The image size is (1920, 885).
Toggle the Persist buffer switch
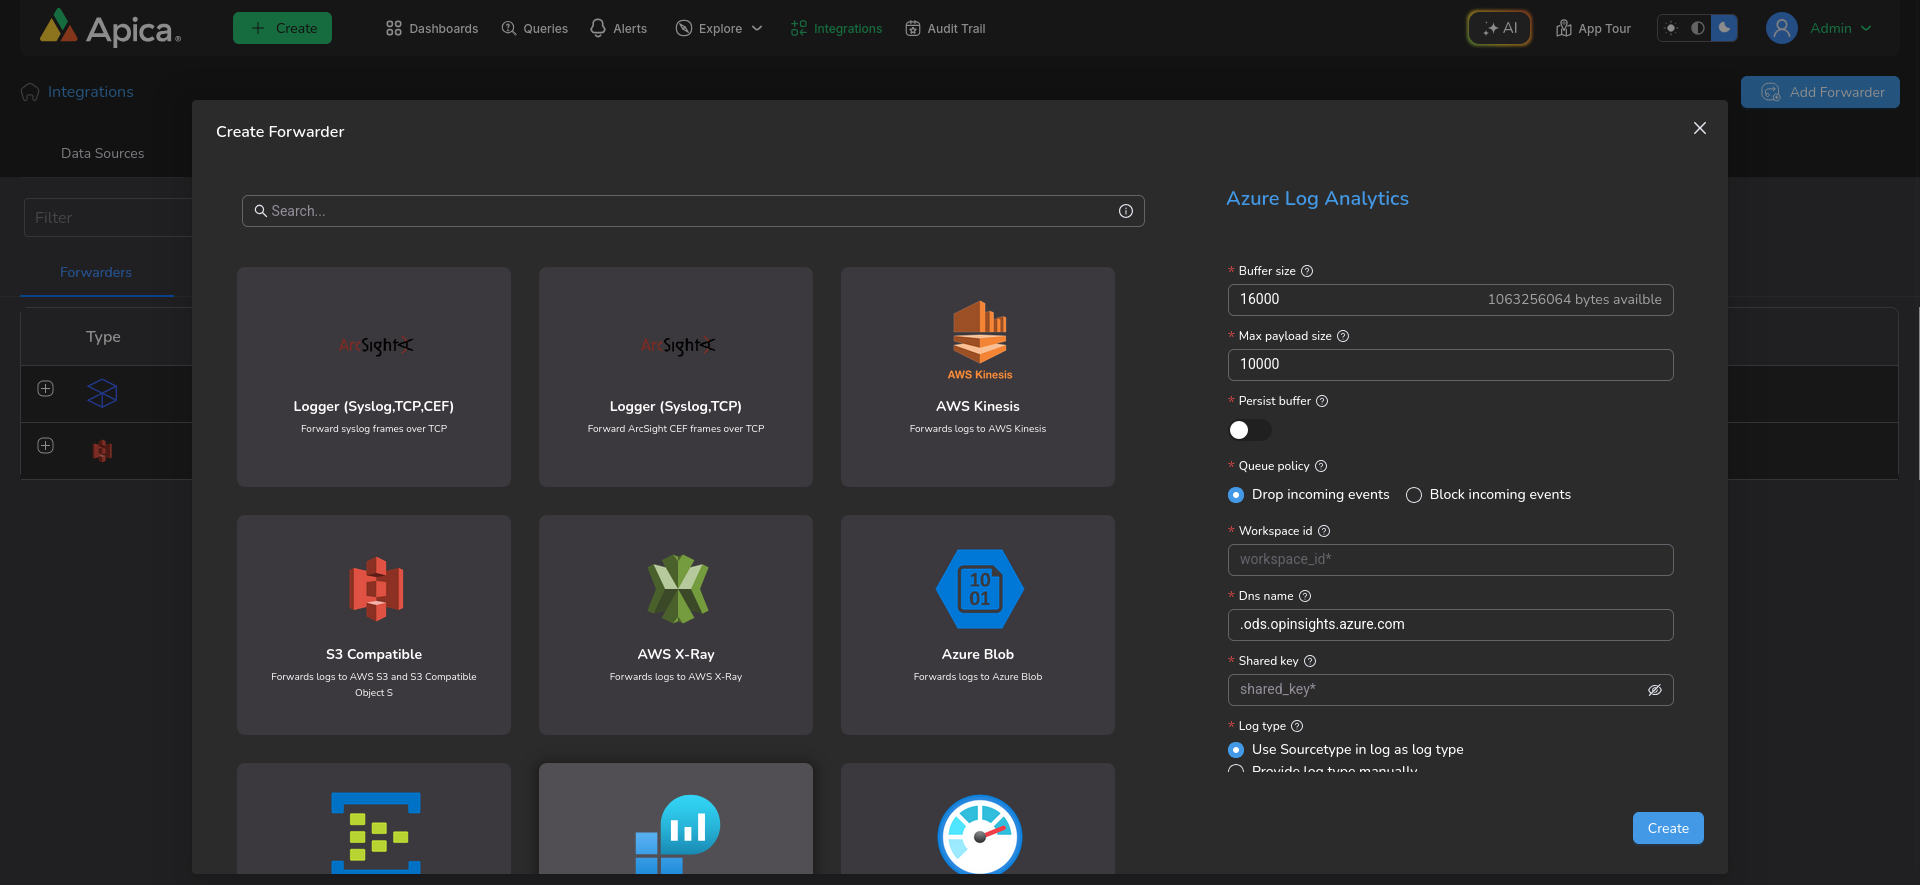pos(1249,430)
